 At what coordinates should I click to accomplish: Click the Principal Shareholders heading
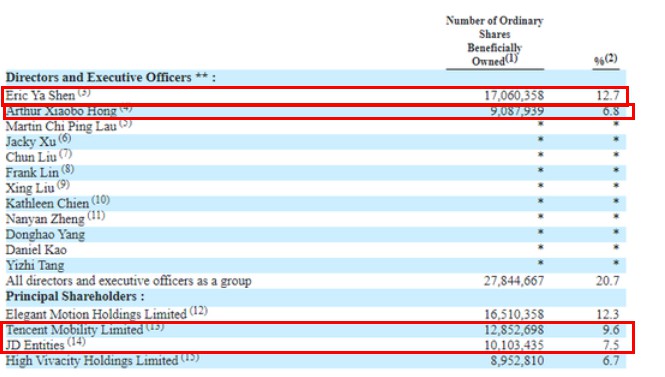(75, 296)
